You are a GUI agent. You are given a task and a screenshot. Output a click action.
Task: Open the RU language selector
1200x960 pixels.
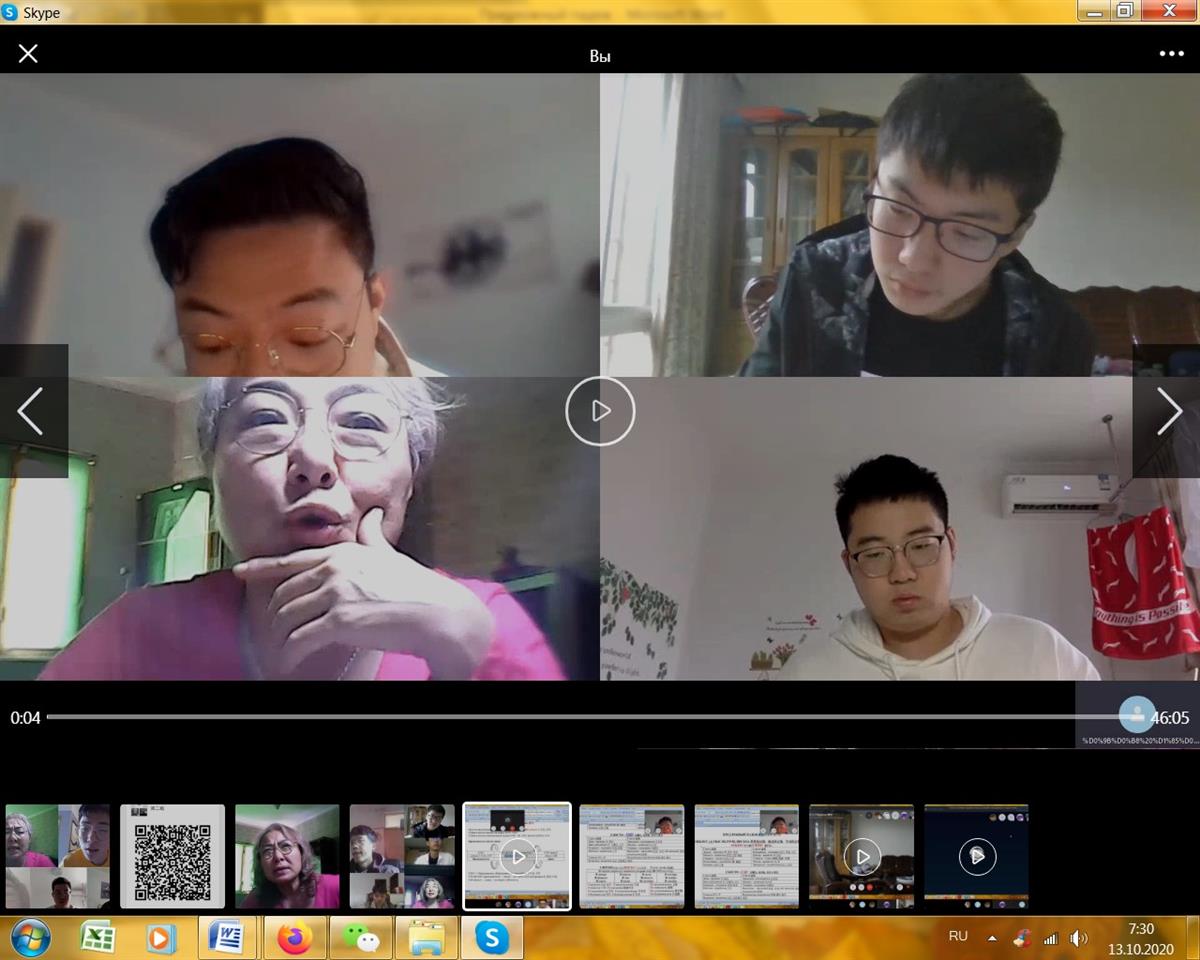(x=958, y=936)
